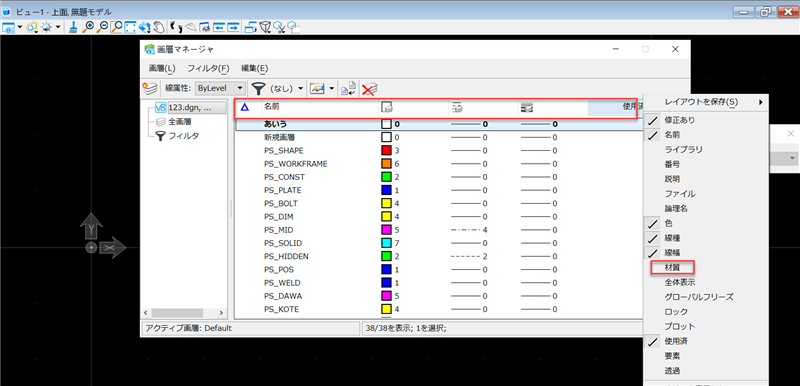This screenshot has height=386, width=800.
Task: Uncheck 線種 column in the context menu
Action: tap(671, 238)
